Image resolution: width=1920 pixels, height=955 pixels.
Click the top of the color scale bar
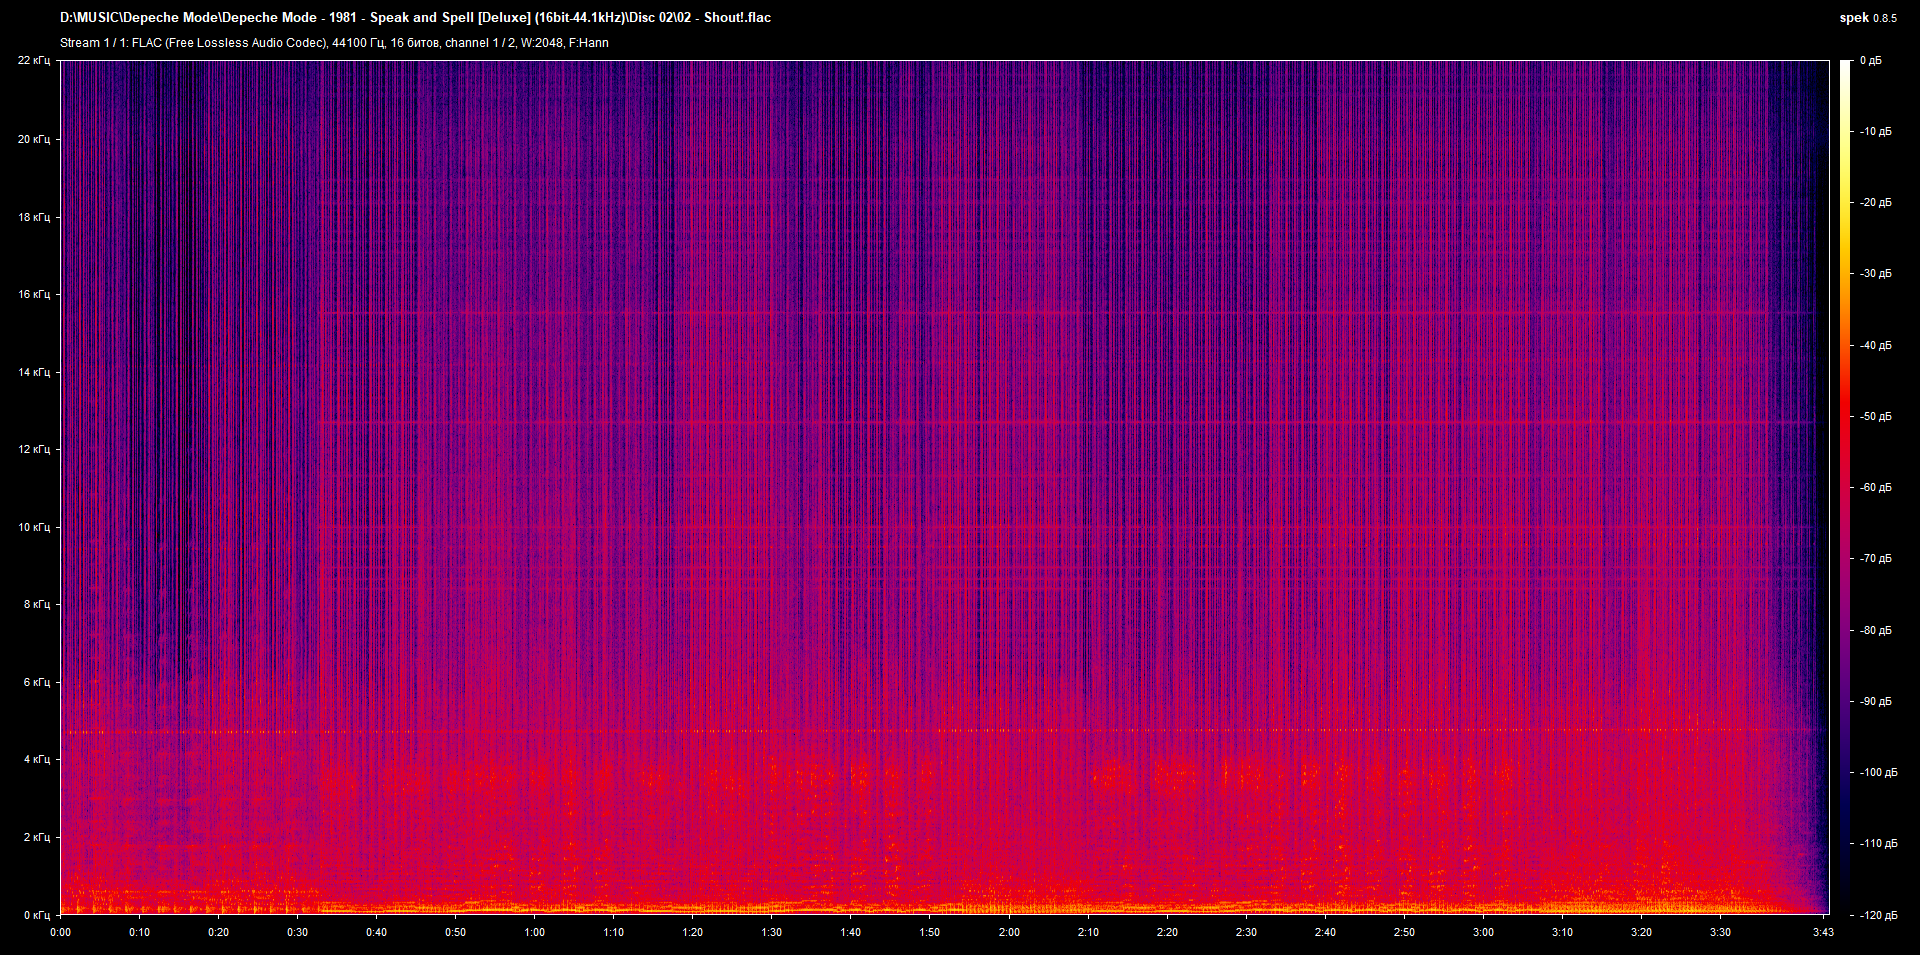pyautogui.click(x=1845, y=66)
